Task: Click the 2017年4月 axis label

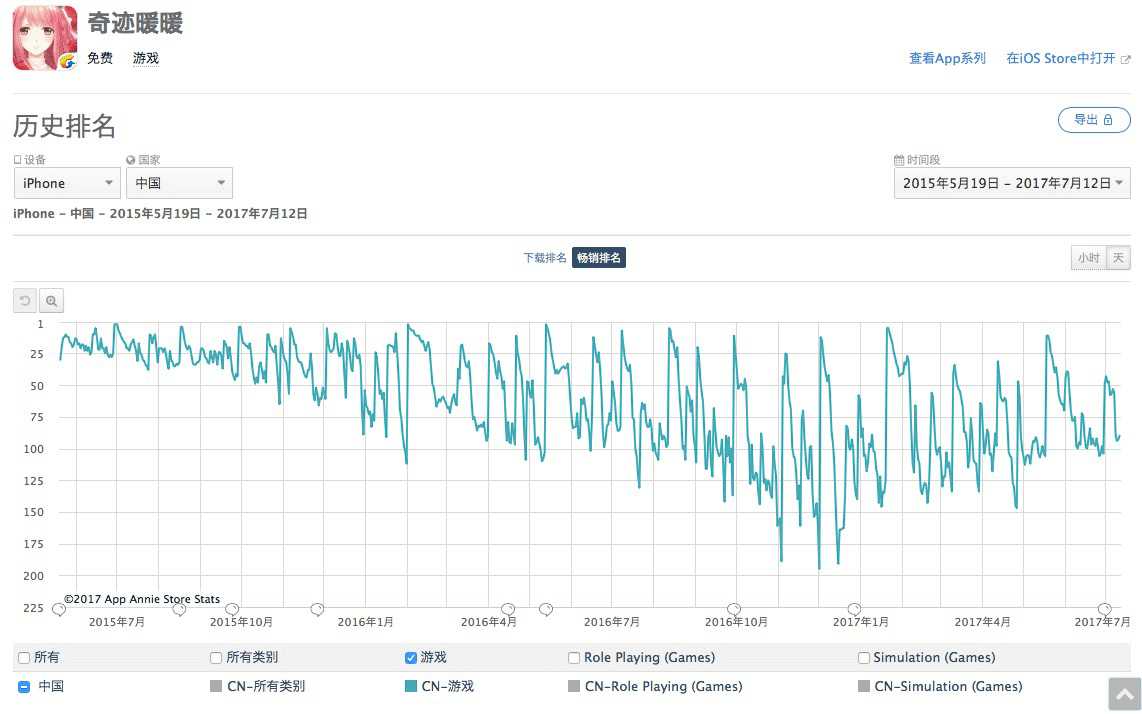Action: click(x=982, y=622)
